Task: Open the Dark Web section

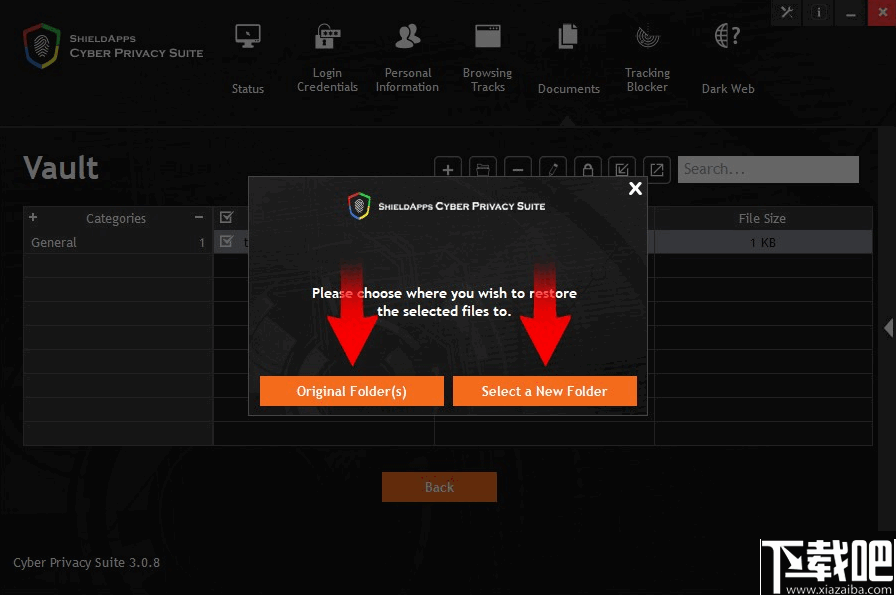Action: tap(728, 58)
